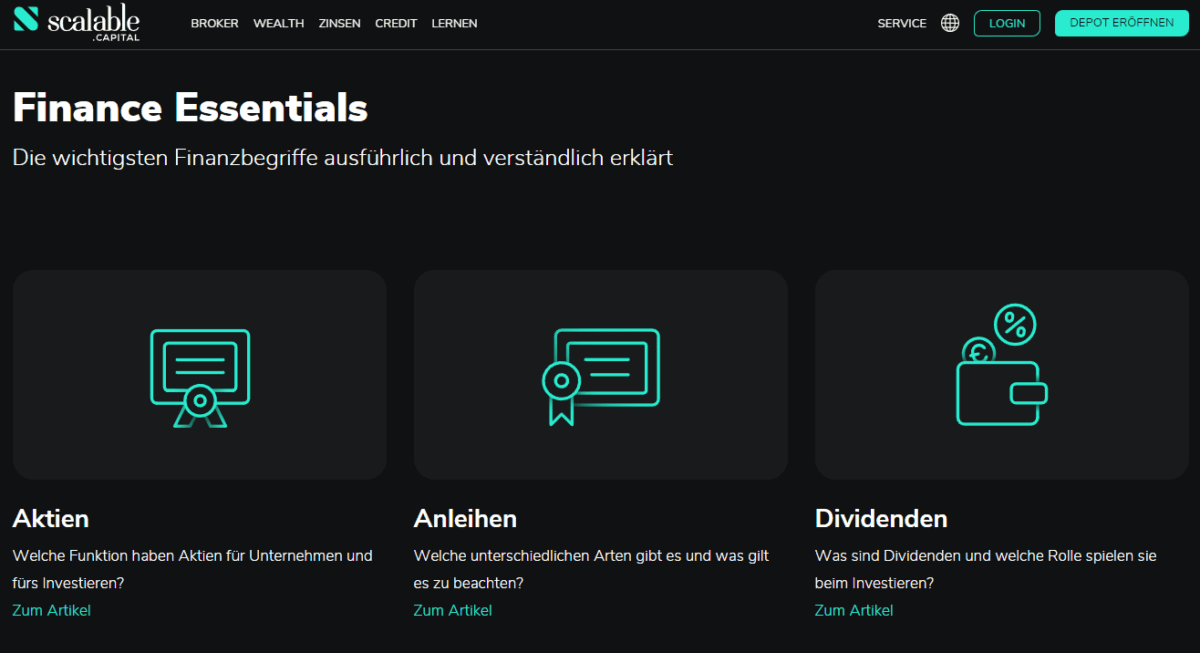The image size is (1200, 653).
Task: Open the WEALTH menu item
Action: 278,23
